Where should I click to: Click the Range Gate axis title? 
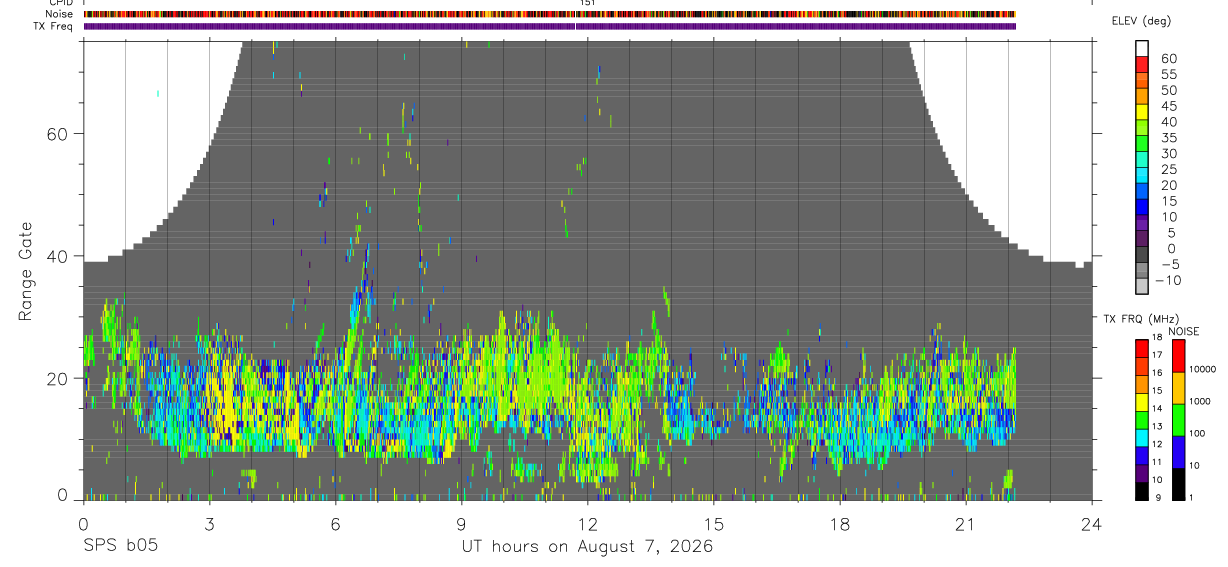click(25, 271)
